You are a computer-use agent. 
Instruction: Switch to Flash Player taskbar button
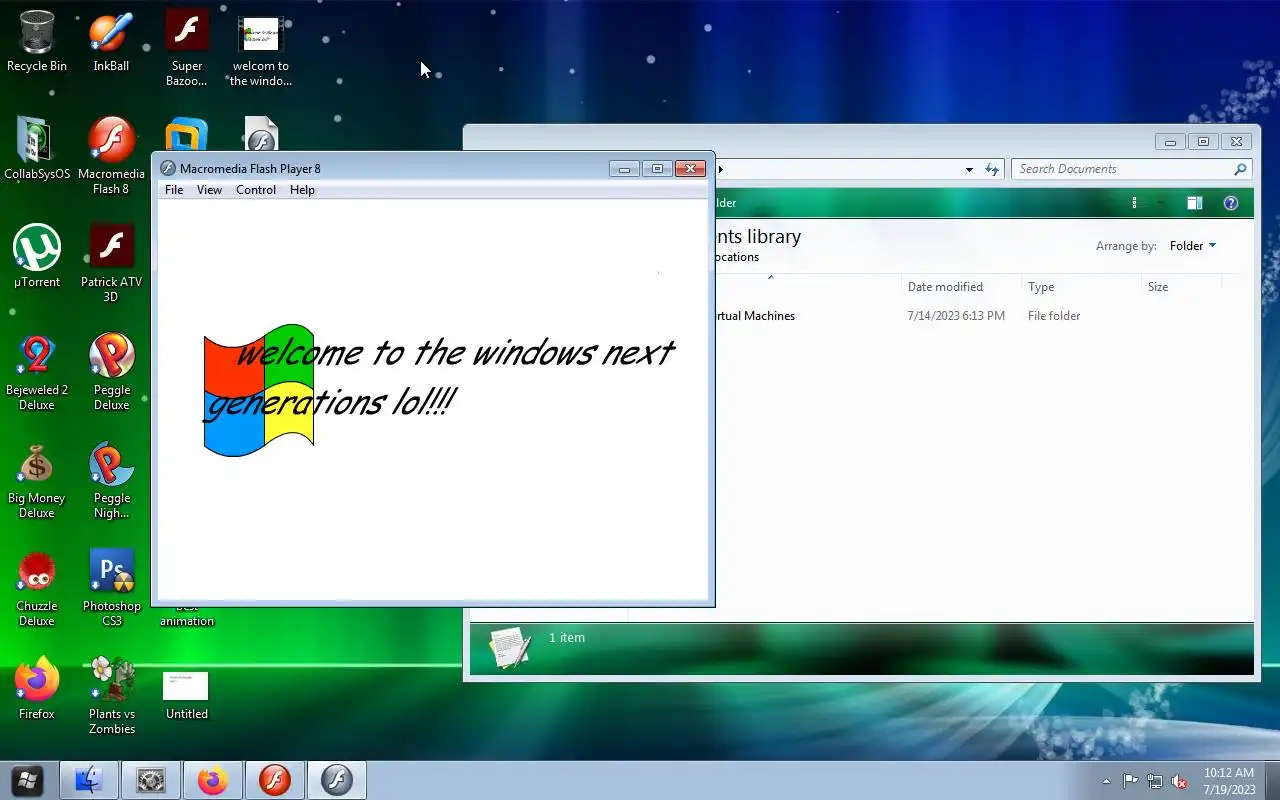(x=337, y=780)
